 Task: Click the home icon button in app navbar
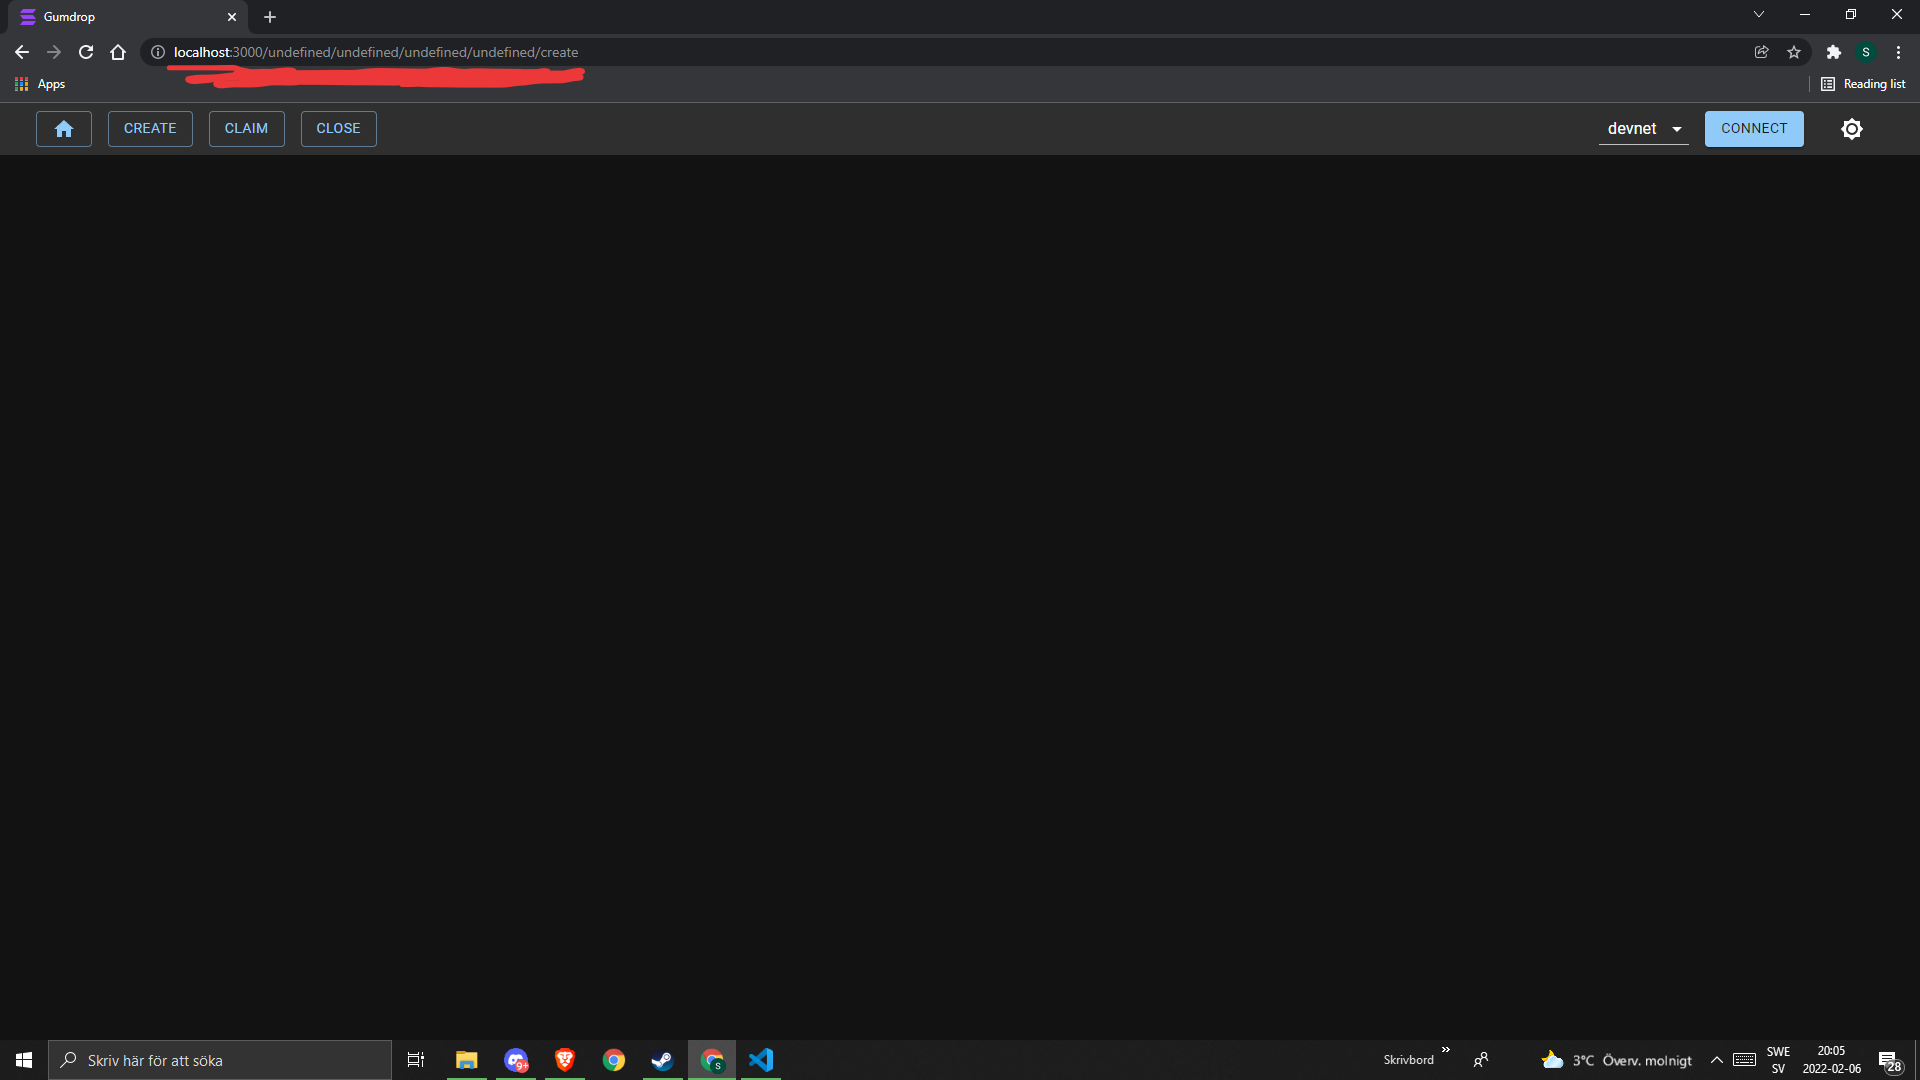coord(64,129)
